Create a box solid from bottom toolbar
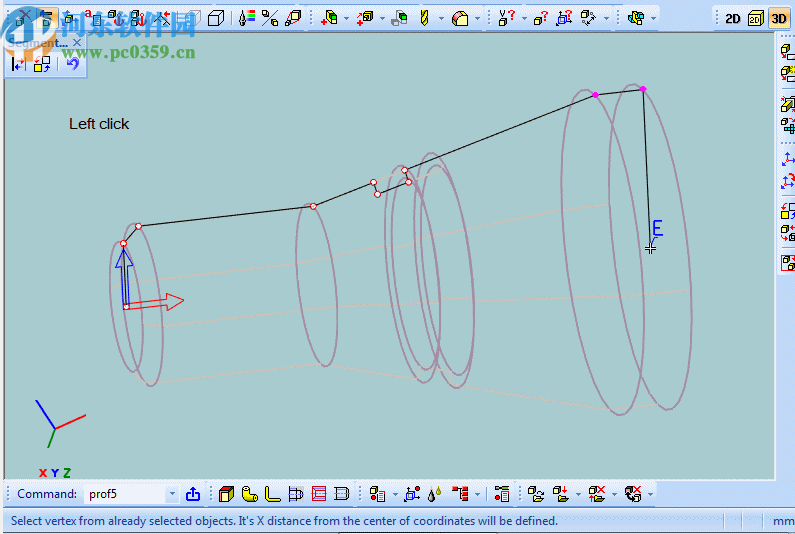Viewport: 795px width, 534px height. (226, 494)
